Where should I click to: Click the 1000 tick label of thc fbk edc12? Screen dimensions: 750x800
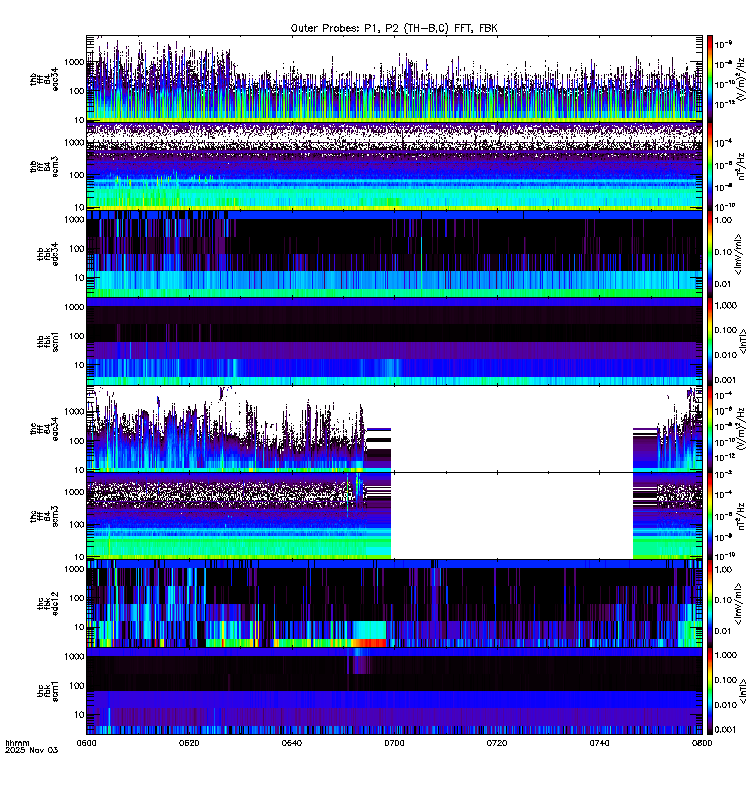click(74, 569)
